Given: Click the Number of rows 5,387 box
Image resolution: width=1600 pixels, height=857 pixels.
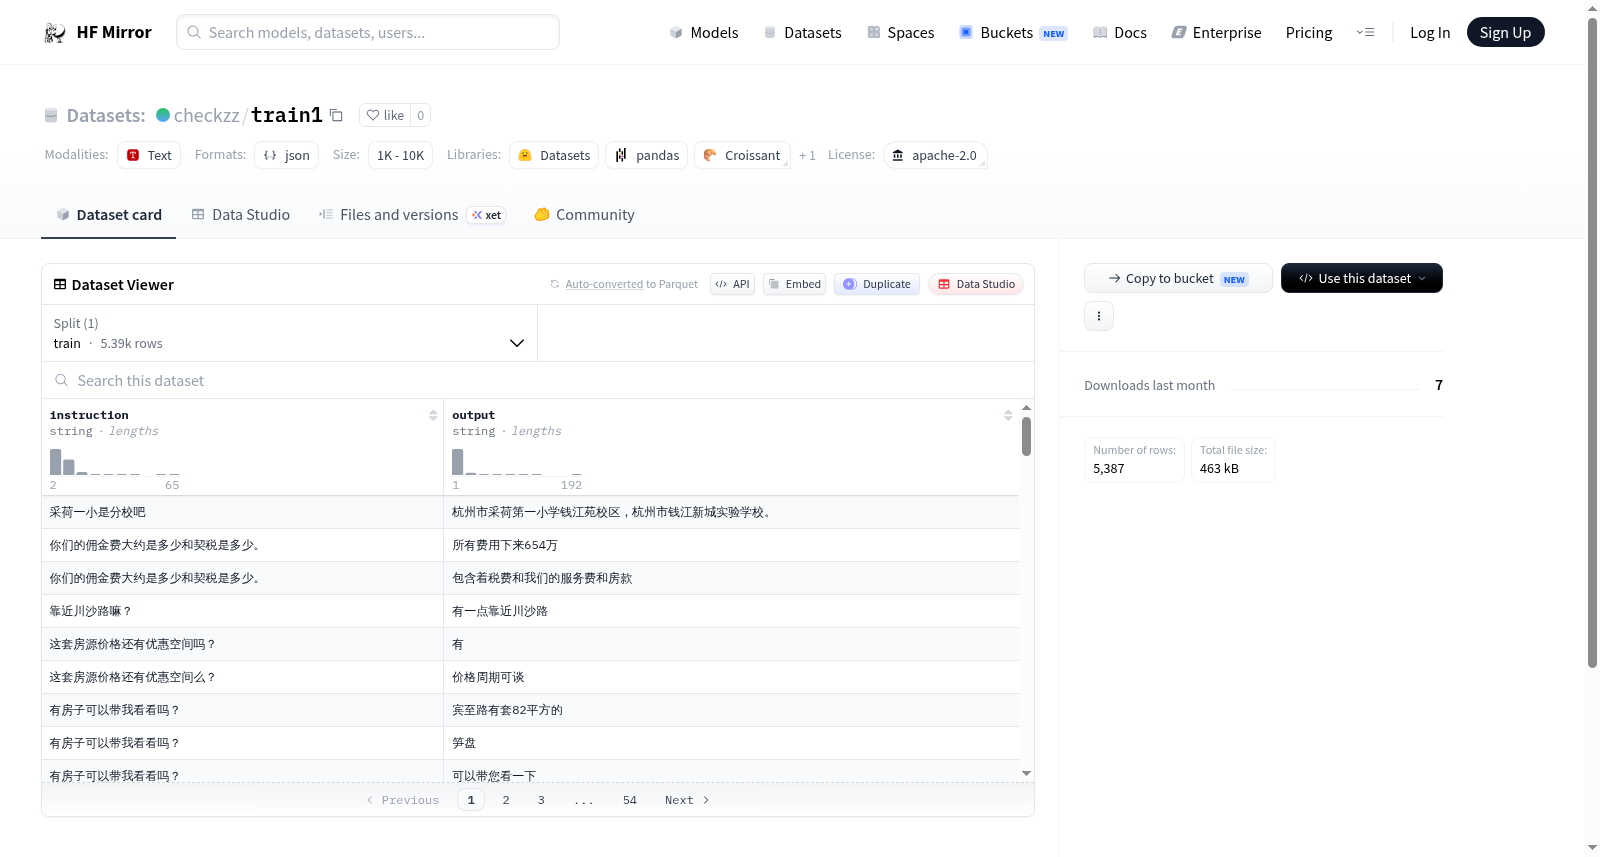Looking at the screenshot, I should click(1134, 460).
